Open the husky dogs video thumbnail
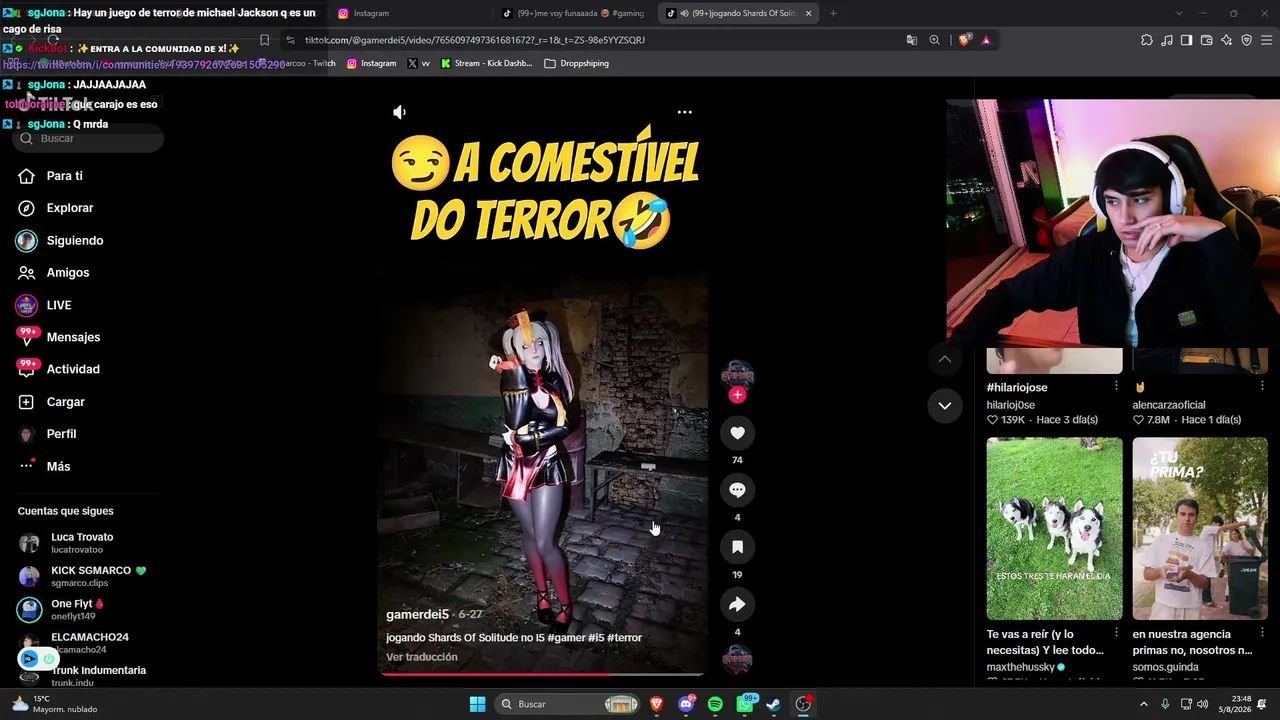1280x720 pixels. click(1054, 528)
